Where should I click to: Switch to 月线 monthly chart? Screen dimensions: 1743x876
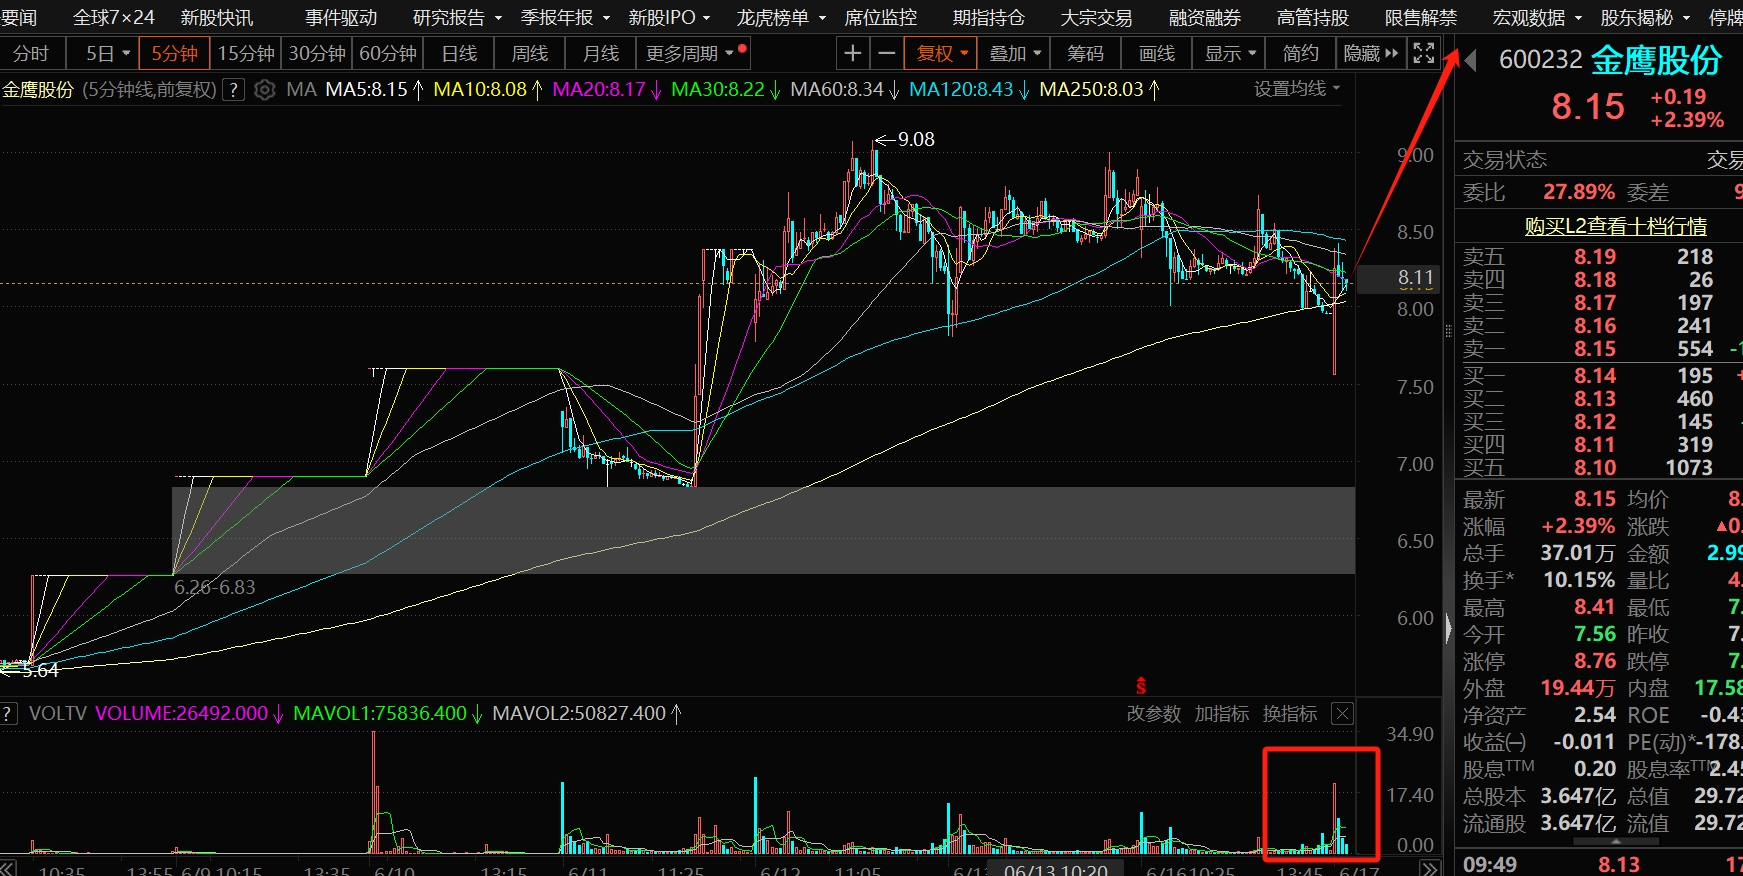pos(601,53)
